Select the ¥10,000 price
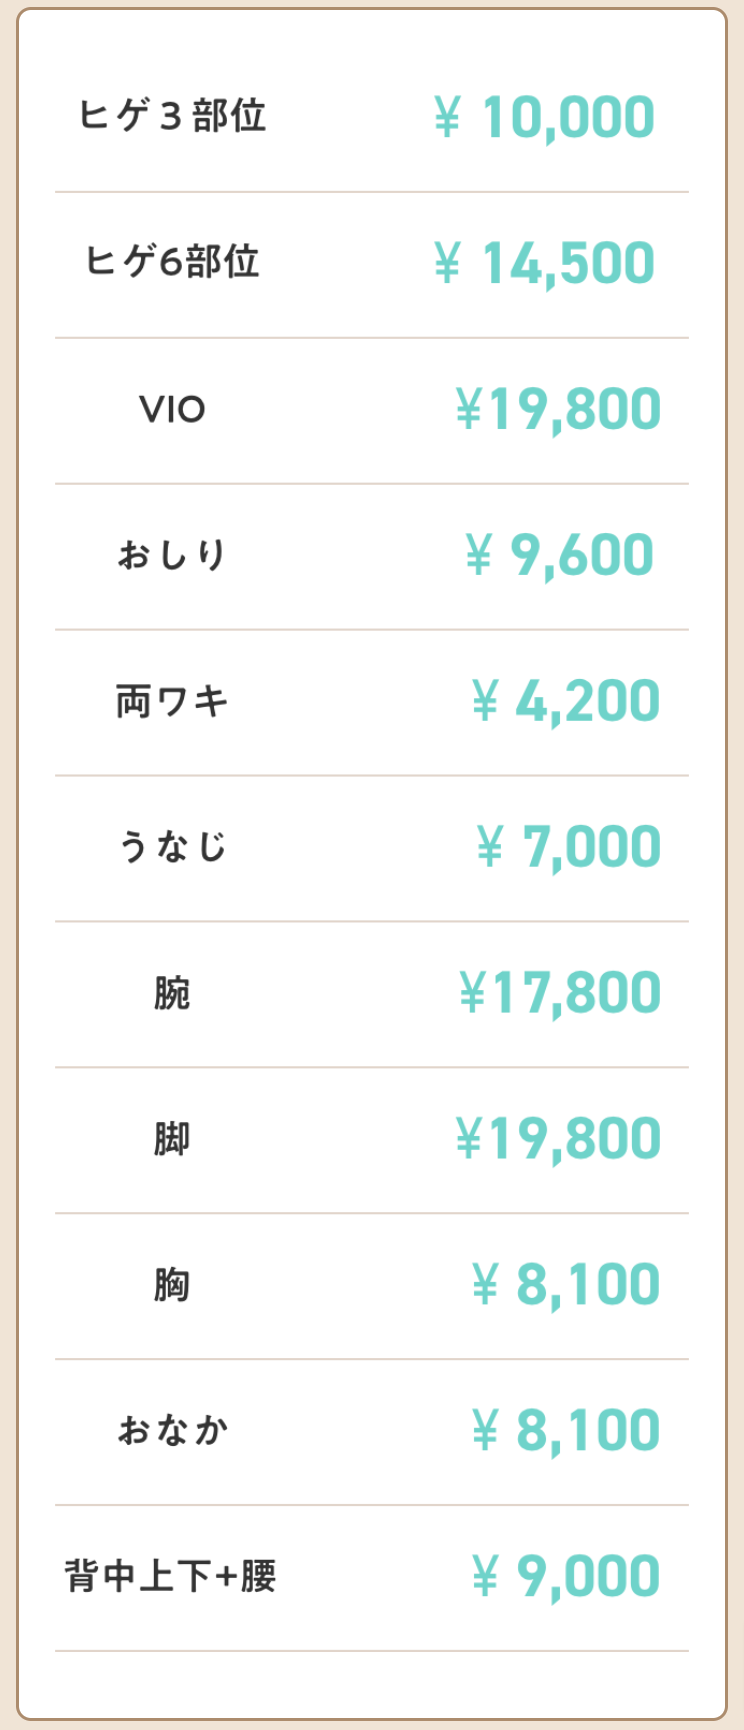The height and width of the screenshot is (1730, 744). tap(545, 117)
